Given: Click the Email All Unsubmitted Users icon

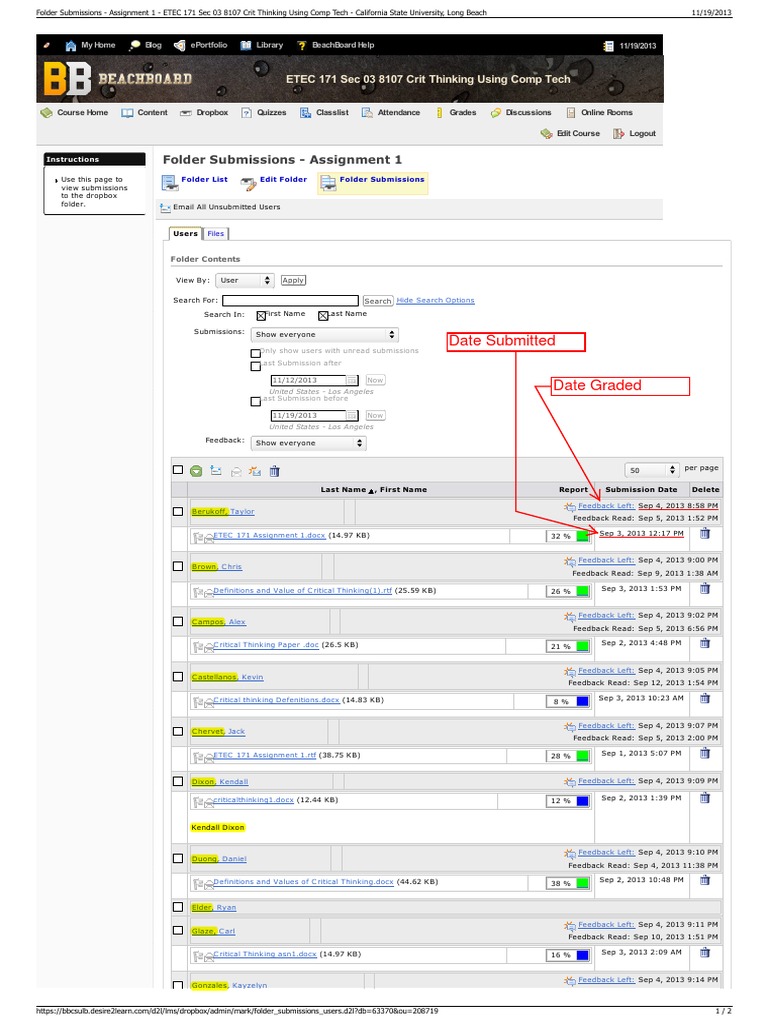Looking at the screenshot, I should point(165,208).
